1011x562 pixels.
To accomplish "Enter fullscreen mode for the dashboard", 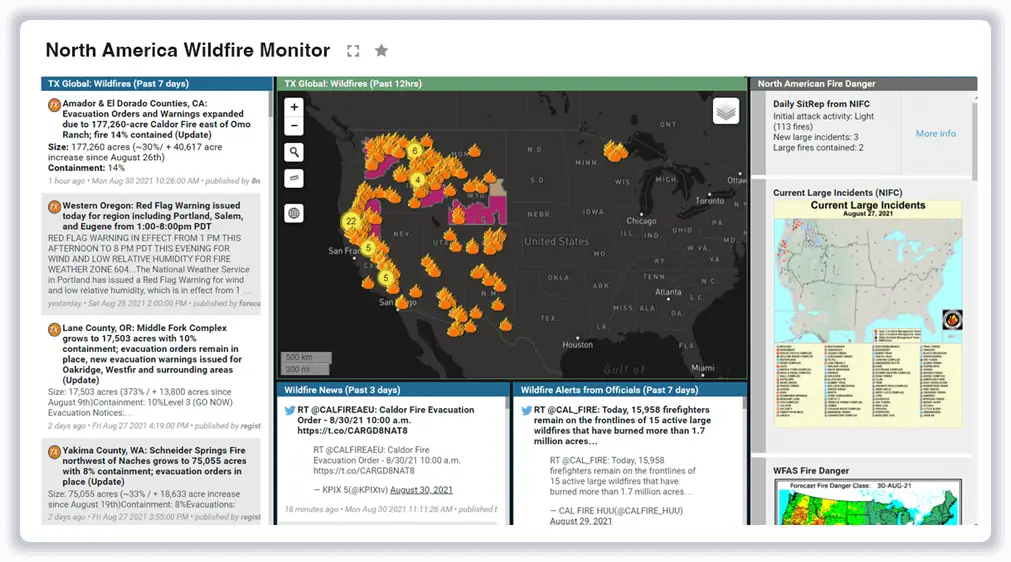I will (x=353, y=51).
